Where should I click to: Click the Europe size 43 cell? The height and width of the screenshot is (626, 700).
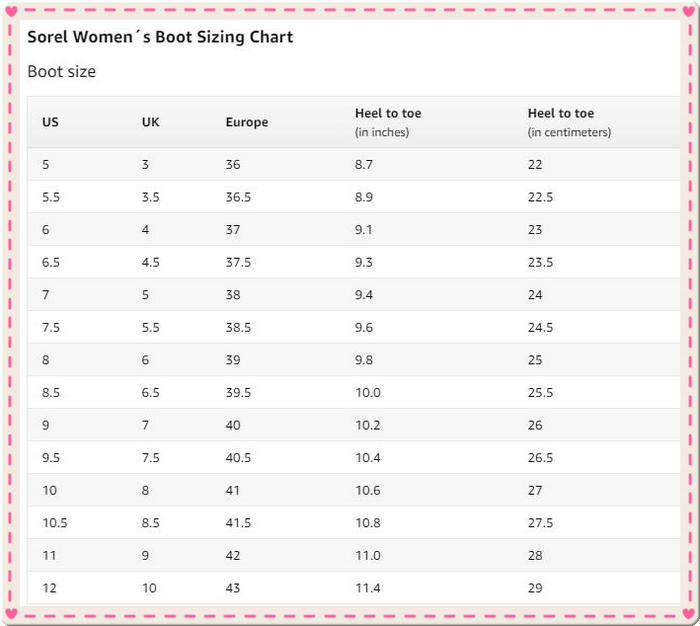pos(233,588)
